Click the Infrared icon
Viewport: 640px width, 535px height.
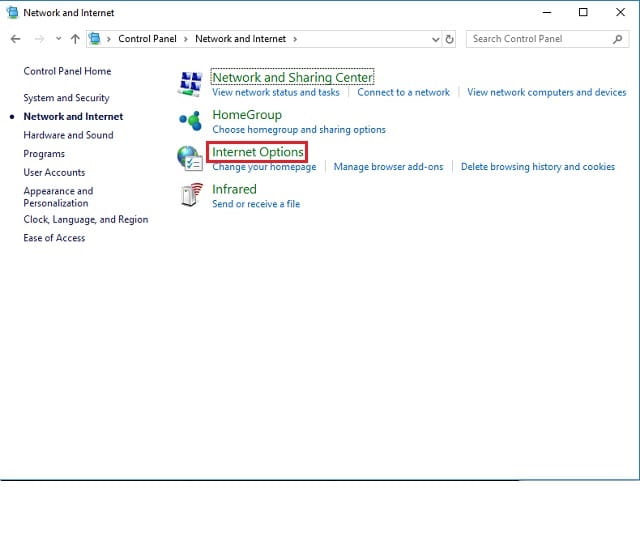click(191, 195)
